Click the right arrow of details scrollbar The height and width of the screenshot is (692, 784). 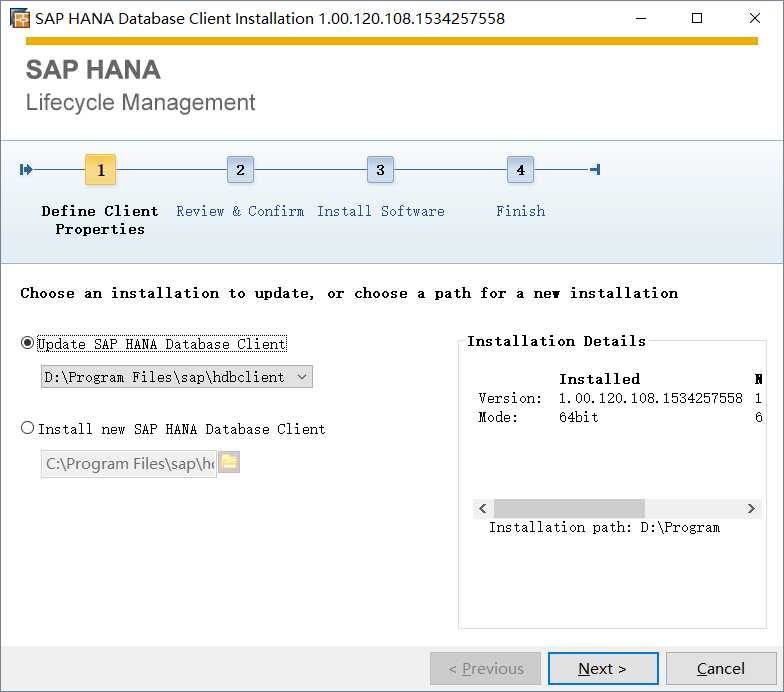[x=751, y=508]
